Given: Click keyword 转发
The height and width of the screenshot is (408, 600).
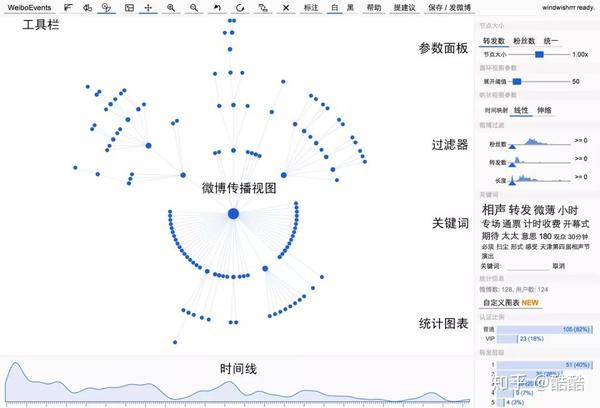Looking at the screenshot, I should (x=520, y=210).
